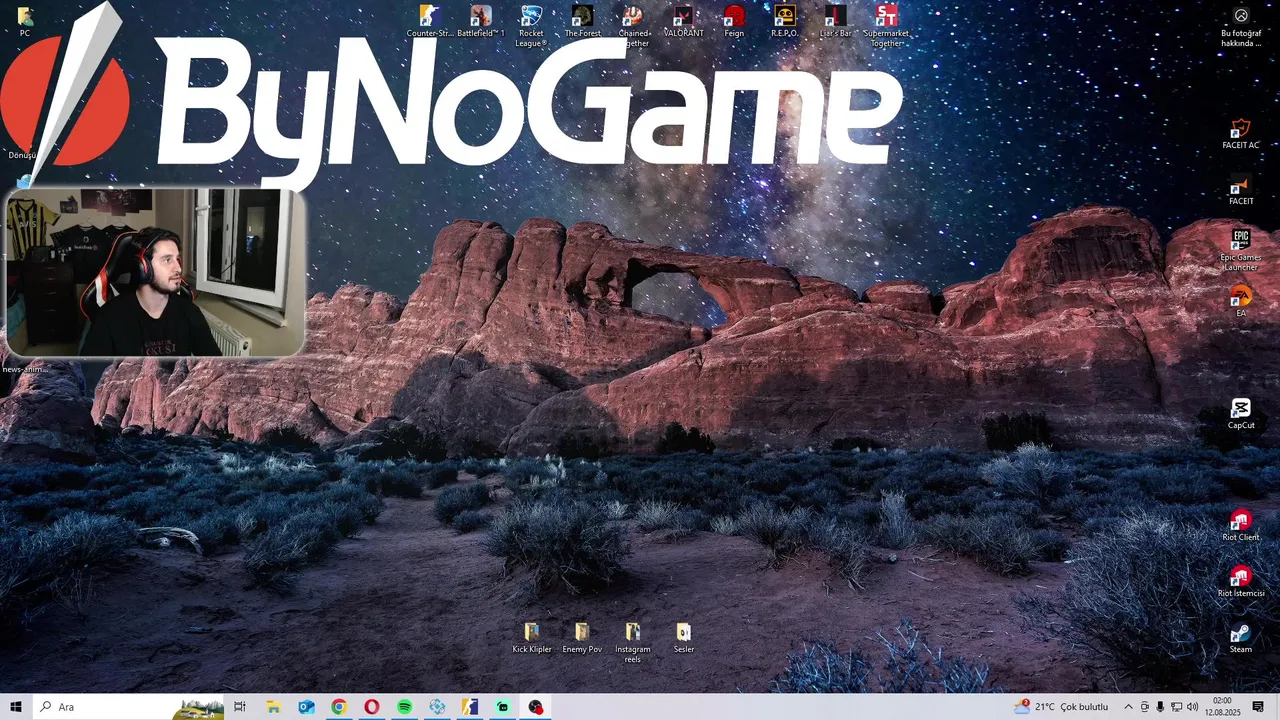
Task: Expand the hidden system tray icons
Action: click(x=1128, y=707)
